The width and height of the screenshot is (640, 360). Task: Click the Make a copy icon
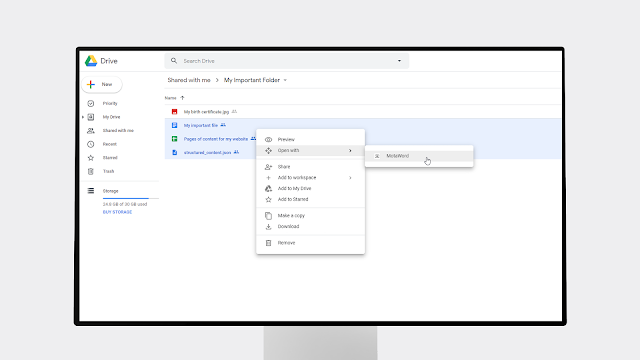268,216
